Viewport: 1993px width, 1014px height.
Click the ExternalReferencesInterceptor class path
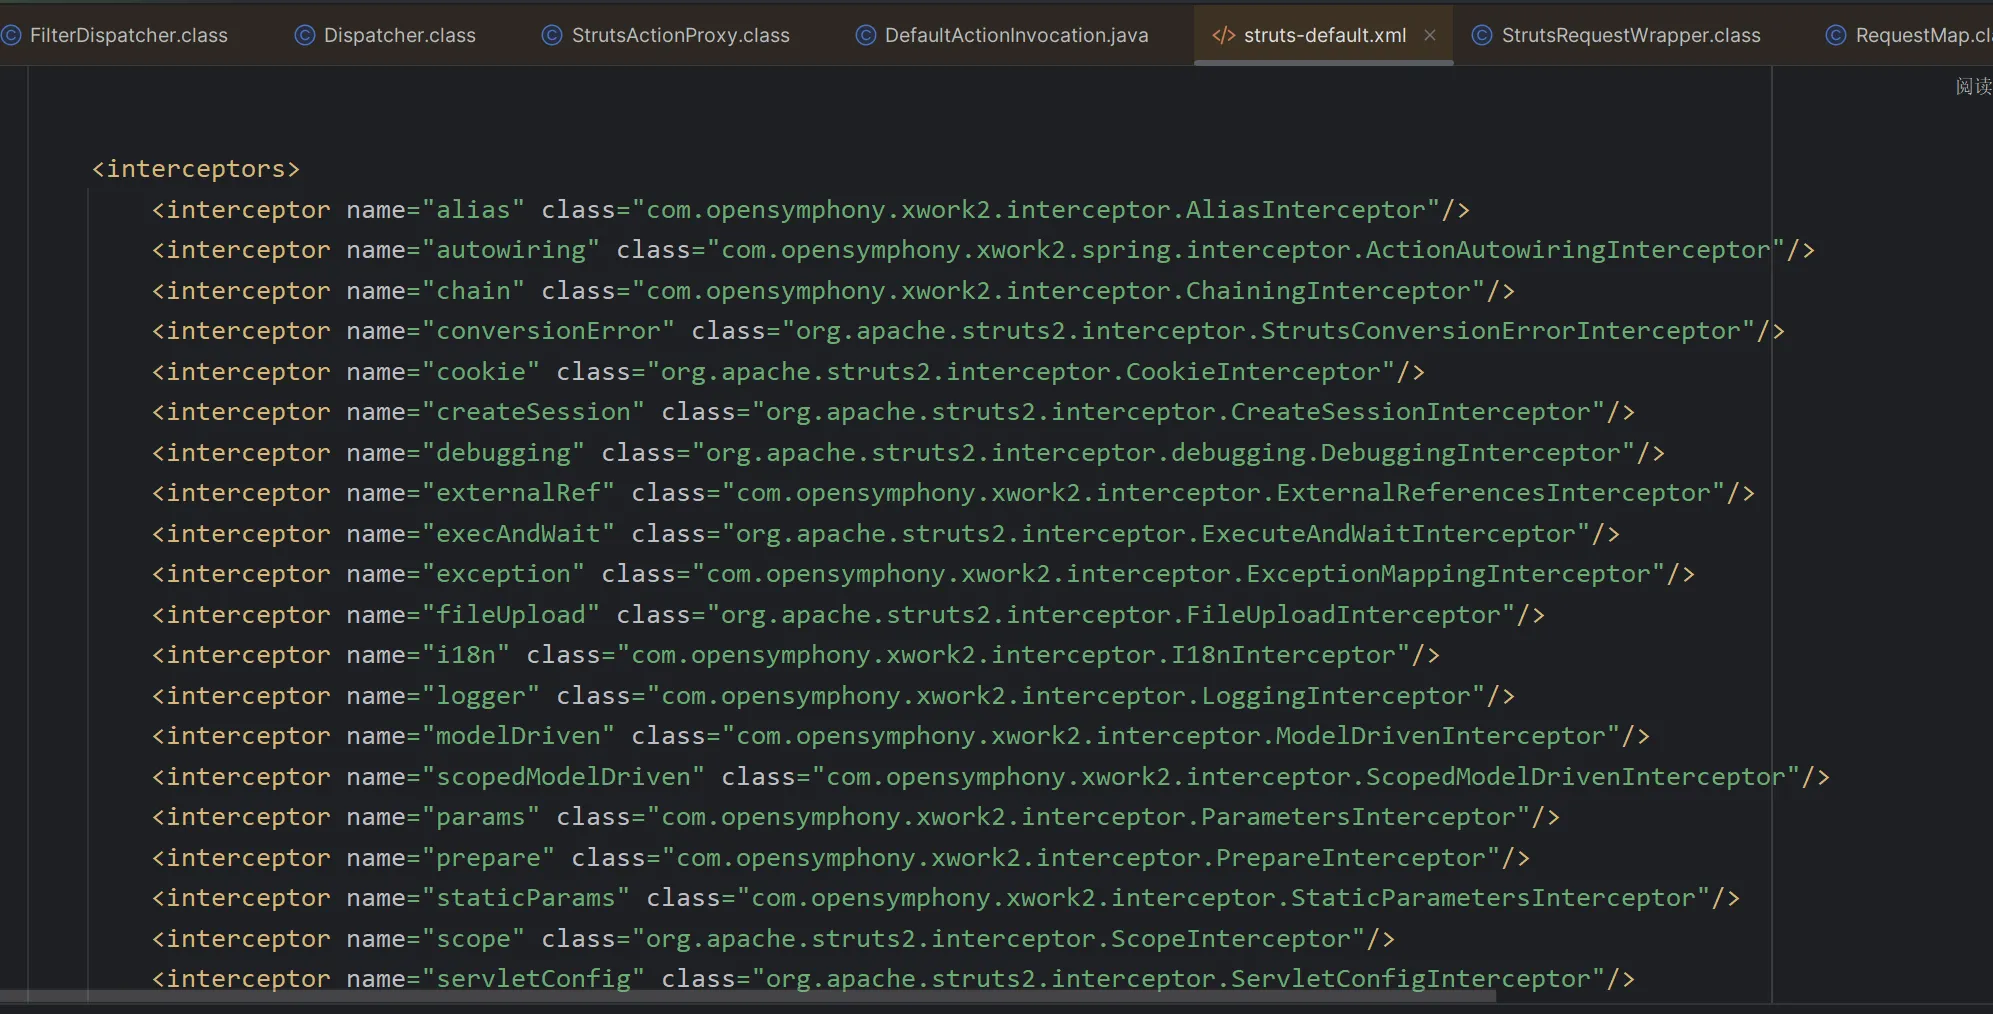coord(1223,493)
